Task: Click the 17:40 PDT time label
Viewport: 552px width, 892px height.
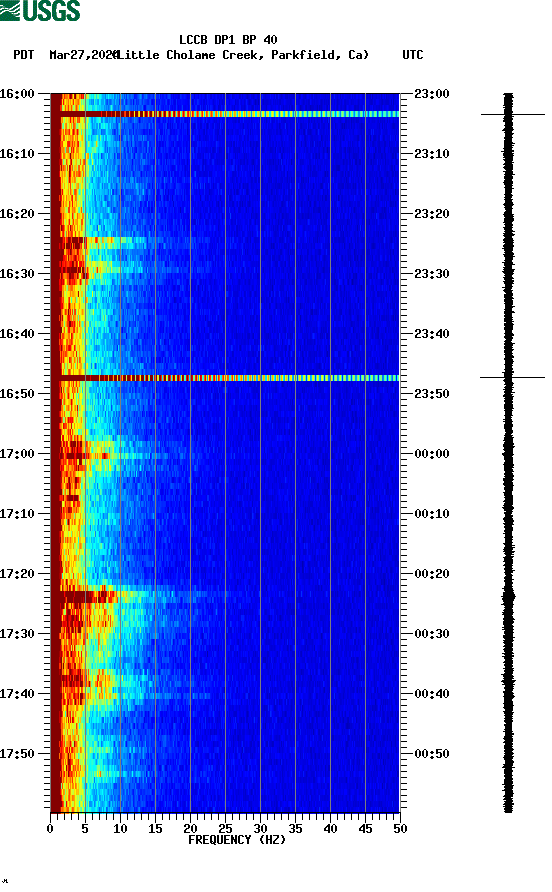Action: [x=17, y=694]
